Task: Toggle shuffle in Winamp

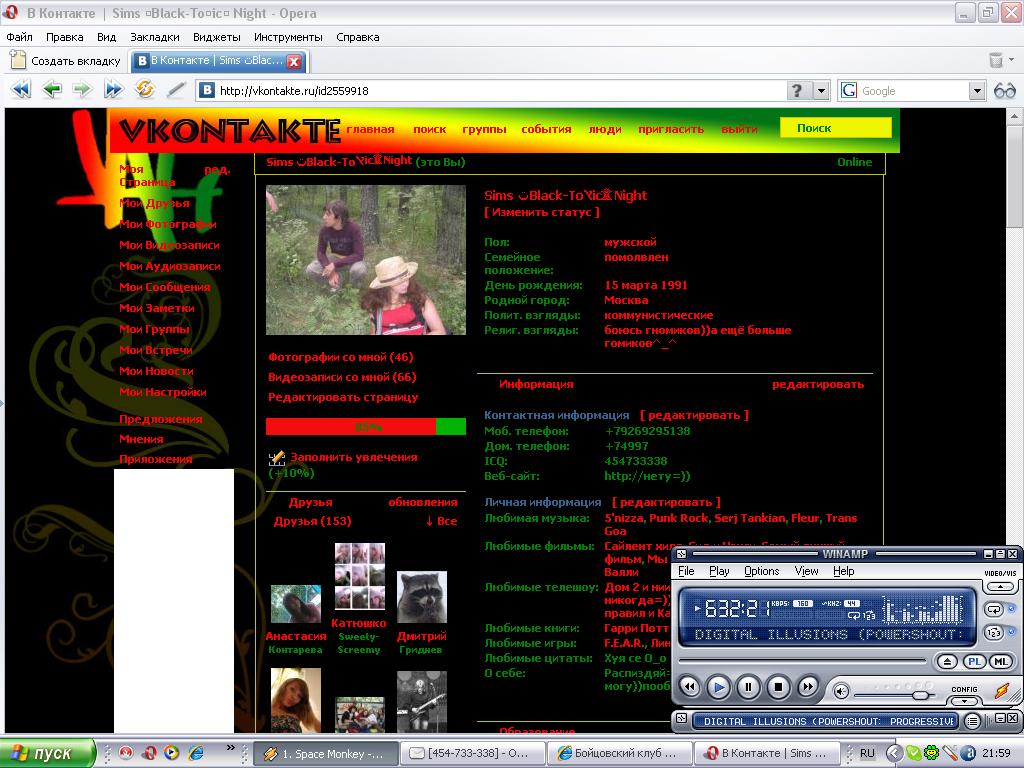Action: point(993,633)
